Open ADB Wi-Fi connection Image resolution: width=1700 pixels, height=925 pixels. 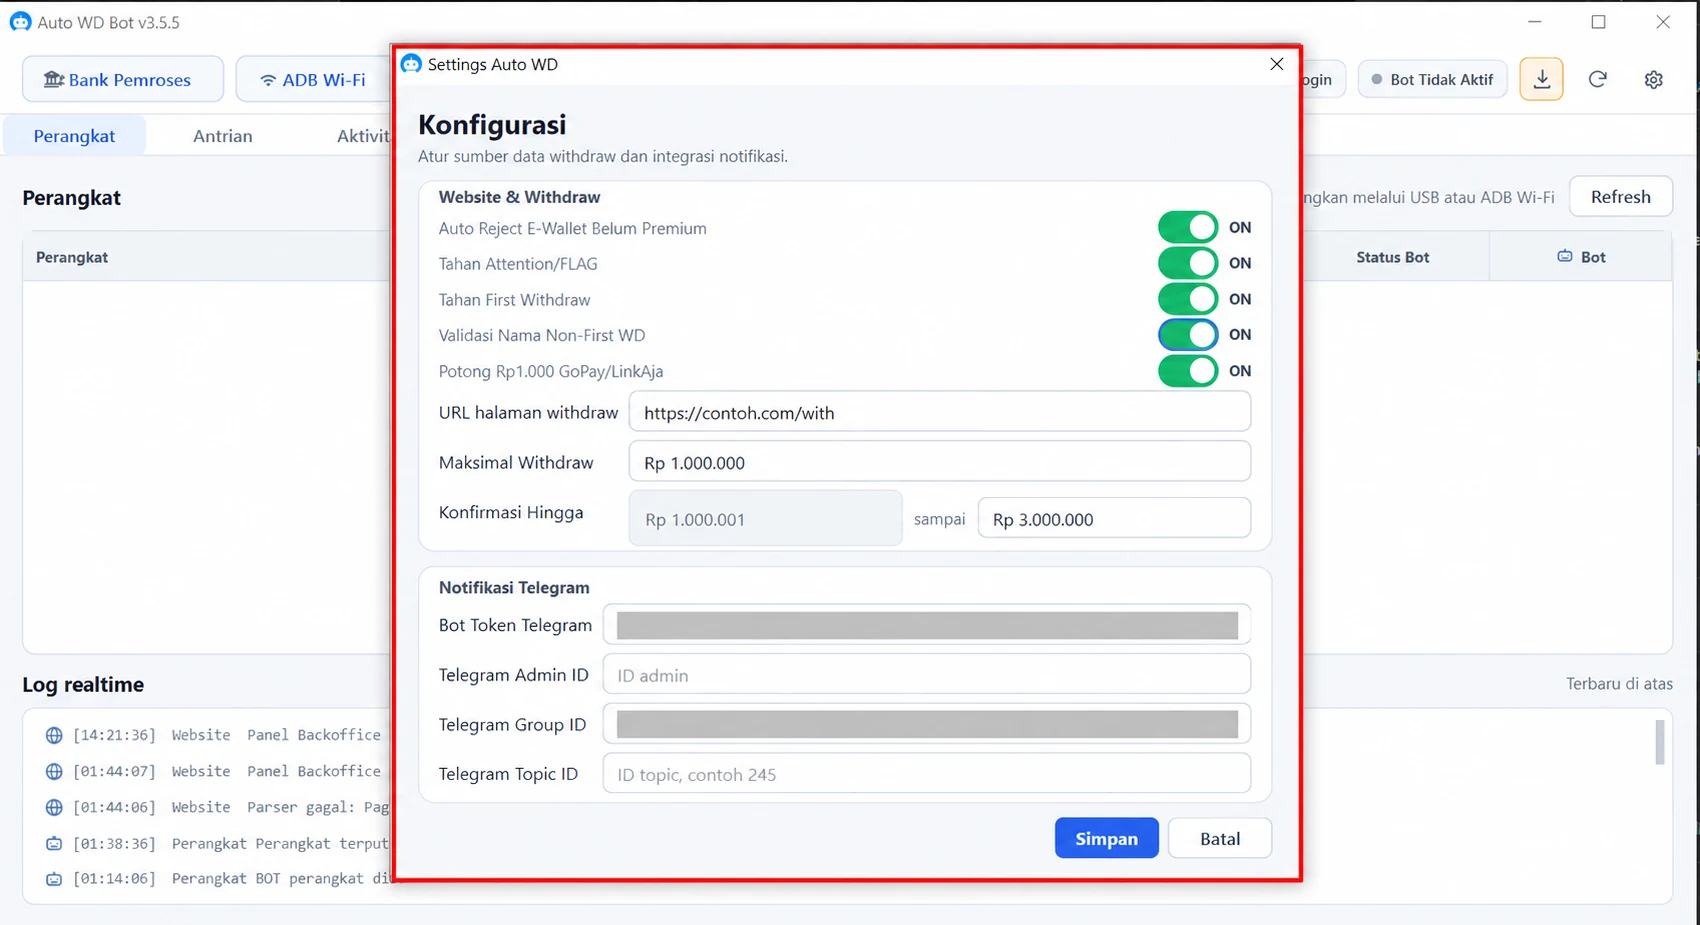click(x=313, y=79)
